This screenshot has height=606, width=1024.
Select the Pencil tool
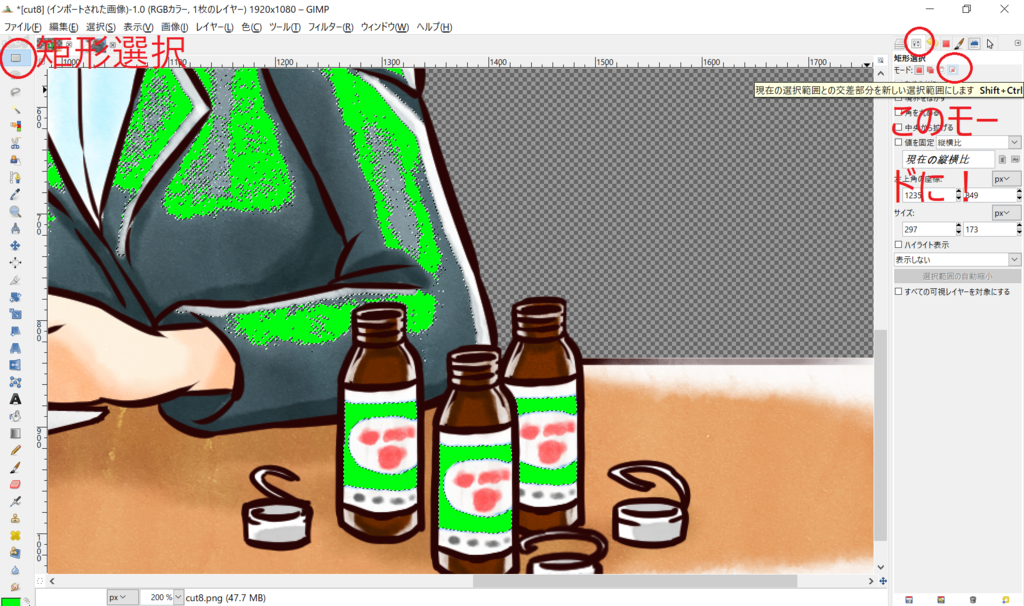pyautogui.click(x=16, y=450)
